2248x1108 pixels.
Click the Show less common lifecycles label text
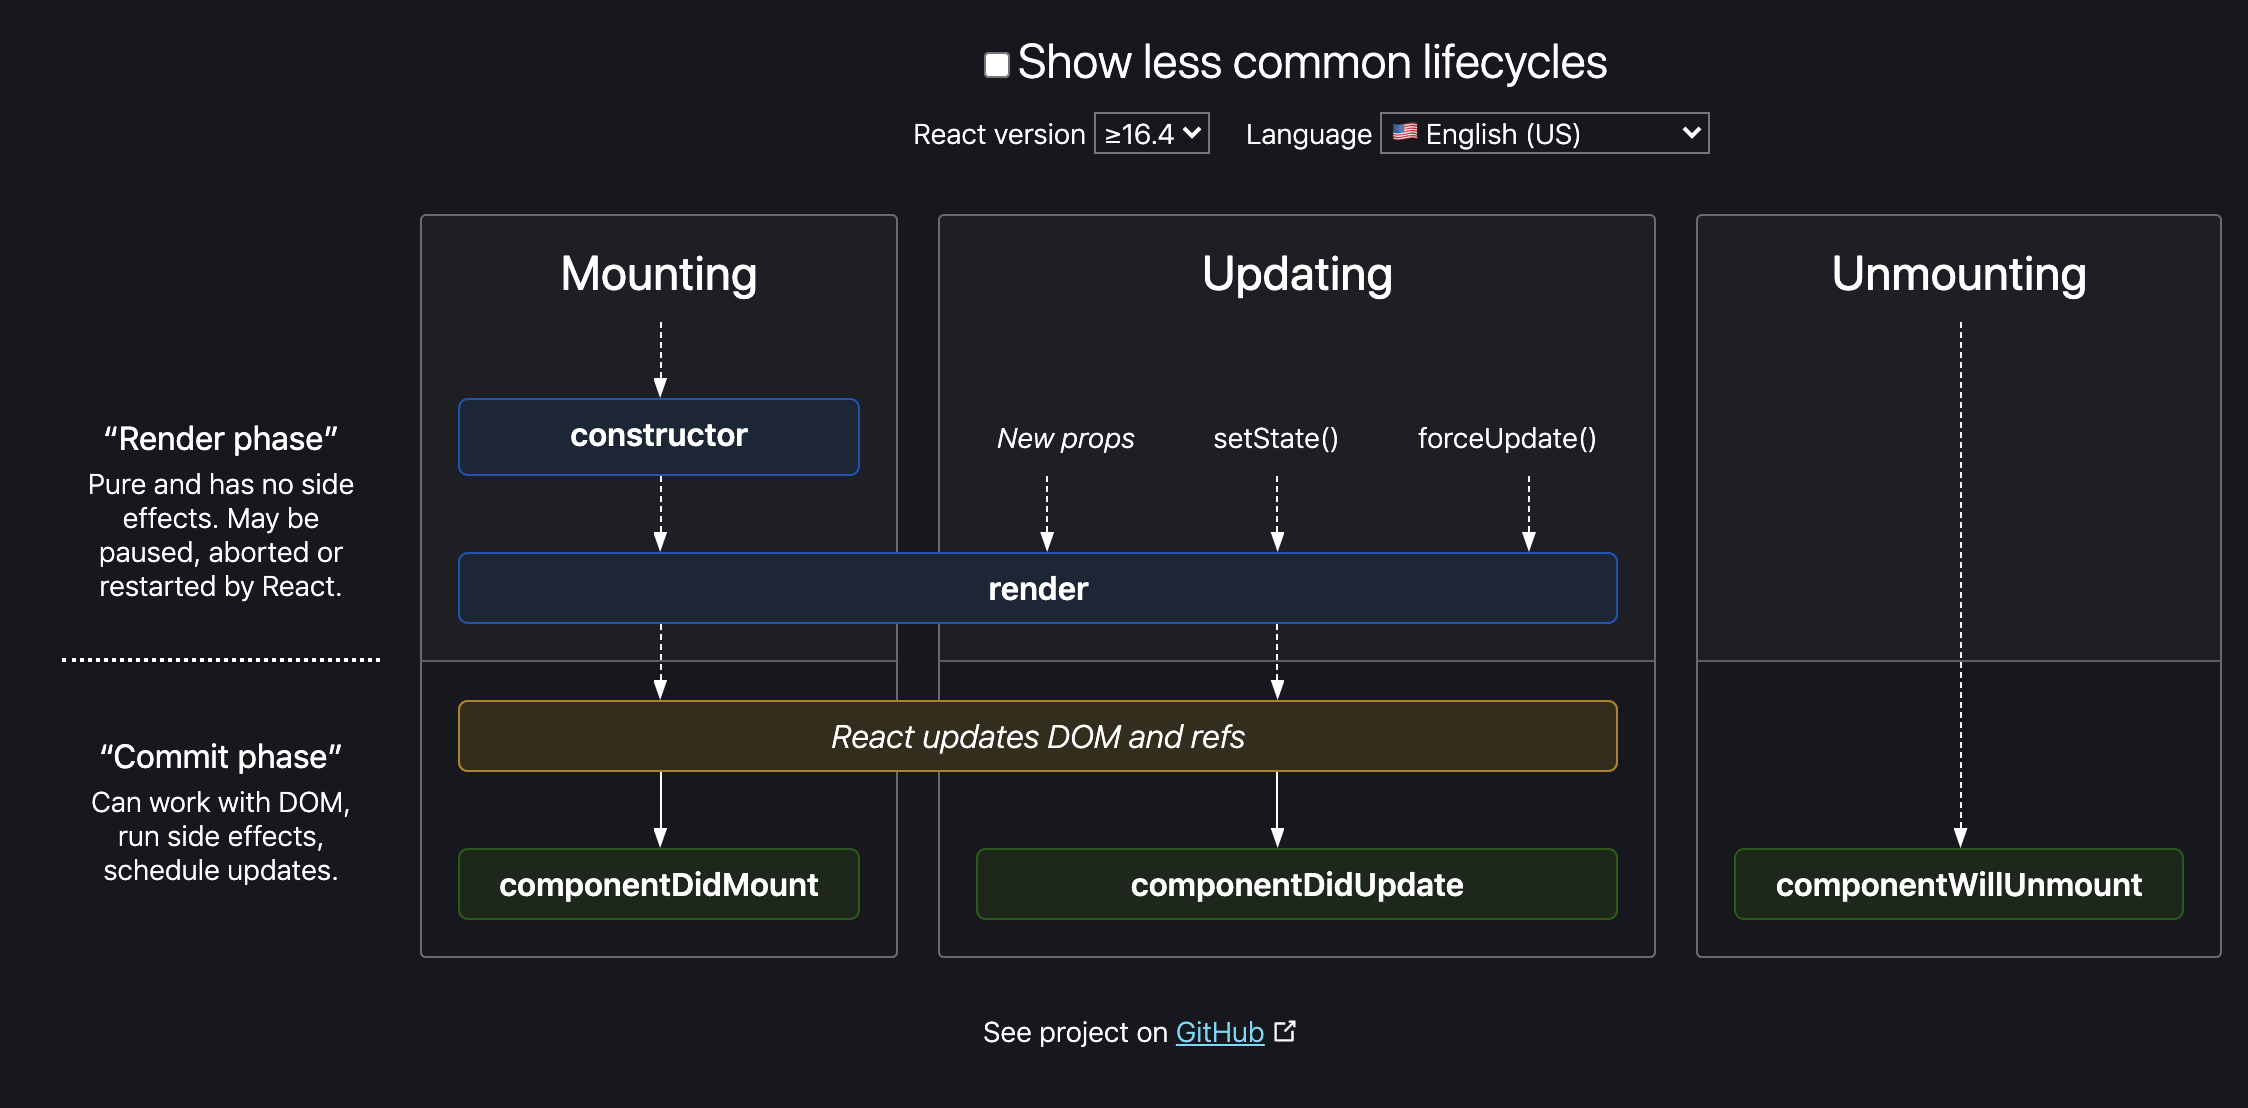[x=1311, y=62]
